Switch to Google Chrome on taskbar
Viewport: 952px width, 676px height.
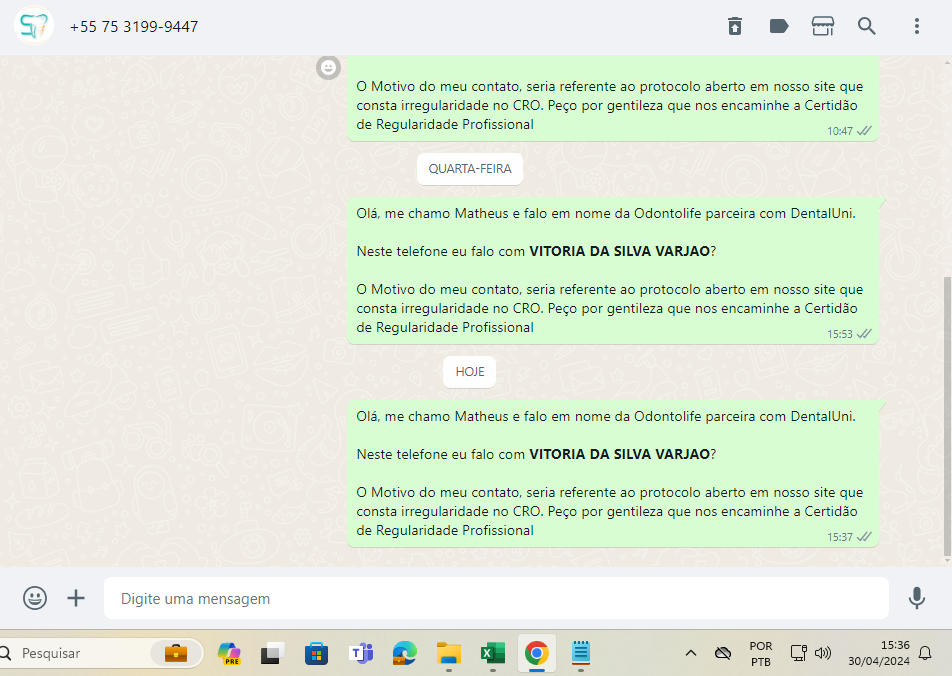tap(537, 654)
